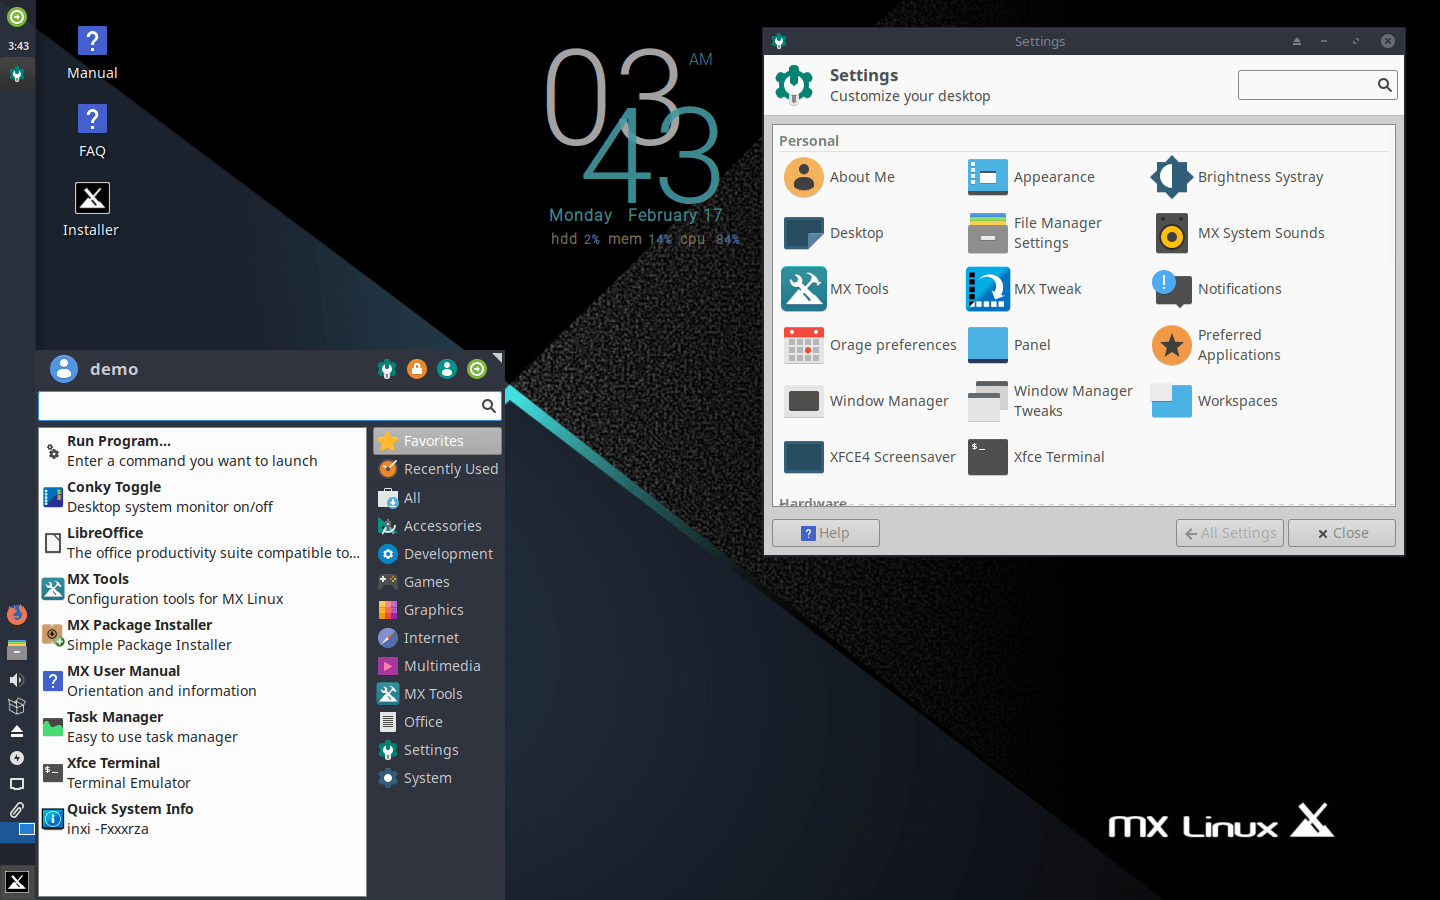Viewport: 1440px width, 900px height.
Task: Select Accessories category
Action: point(437,525)
